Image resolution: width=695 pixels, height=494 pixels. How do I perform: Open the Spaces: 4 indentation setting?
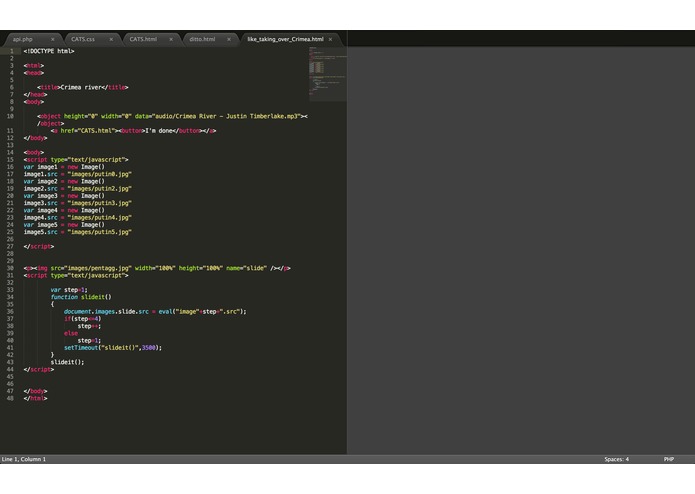(x=617, y=459)
